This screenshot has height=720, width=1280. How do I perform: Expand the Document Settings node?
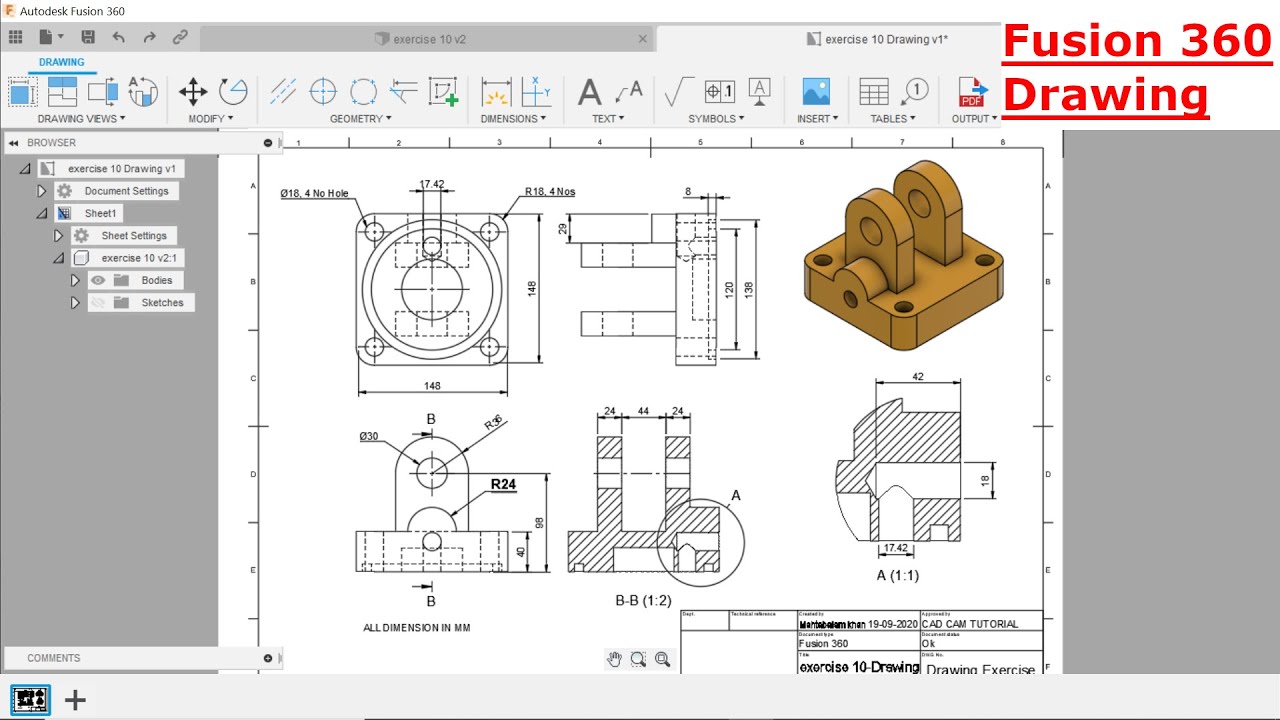42,191
